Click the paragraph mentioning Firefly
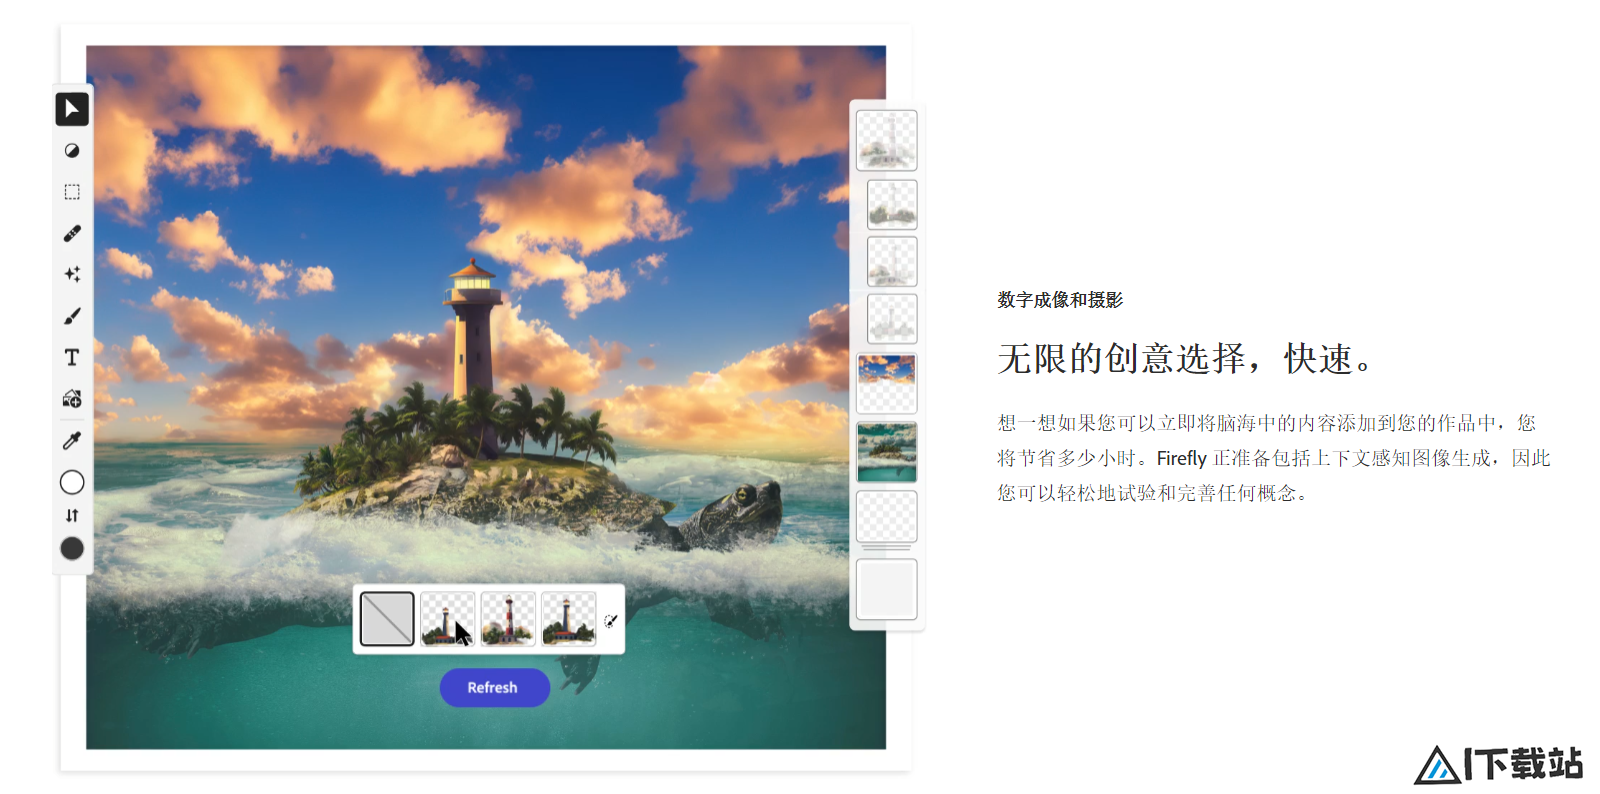This screenshot has height=794, width=1600. coord(1273,458)
